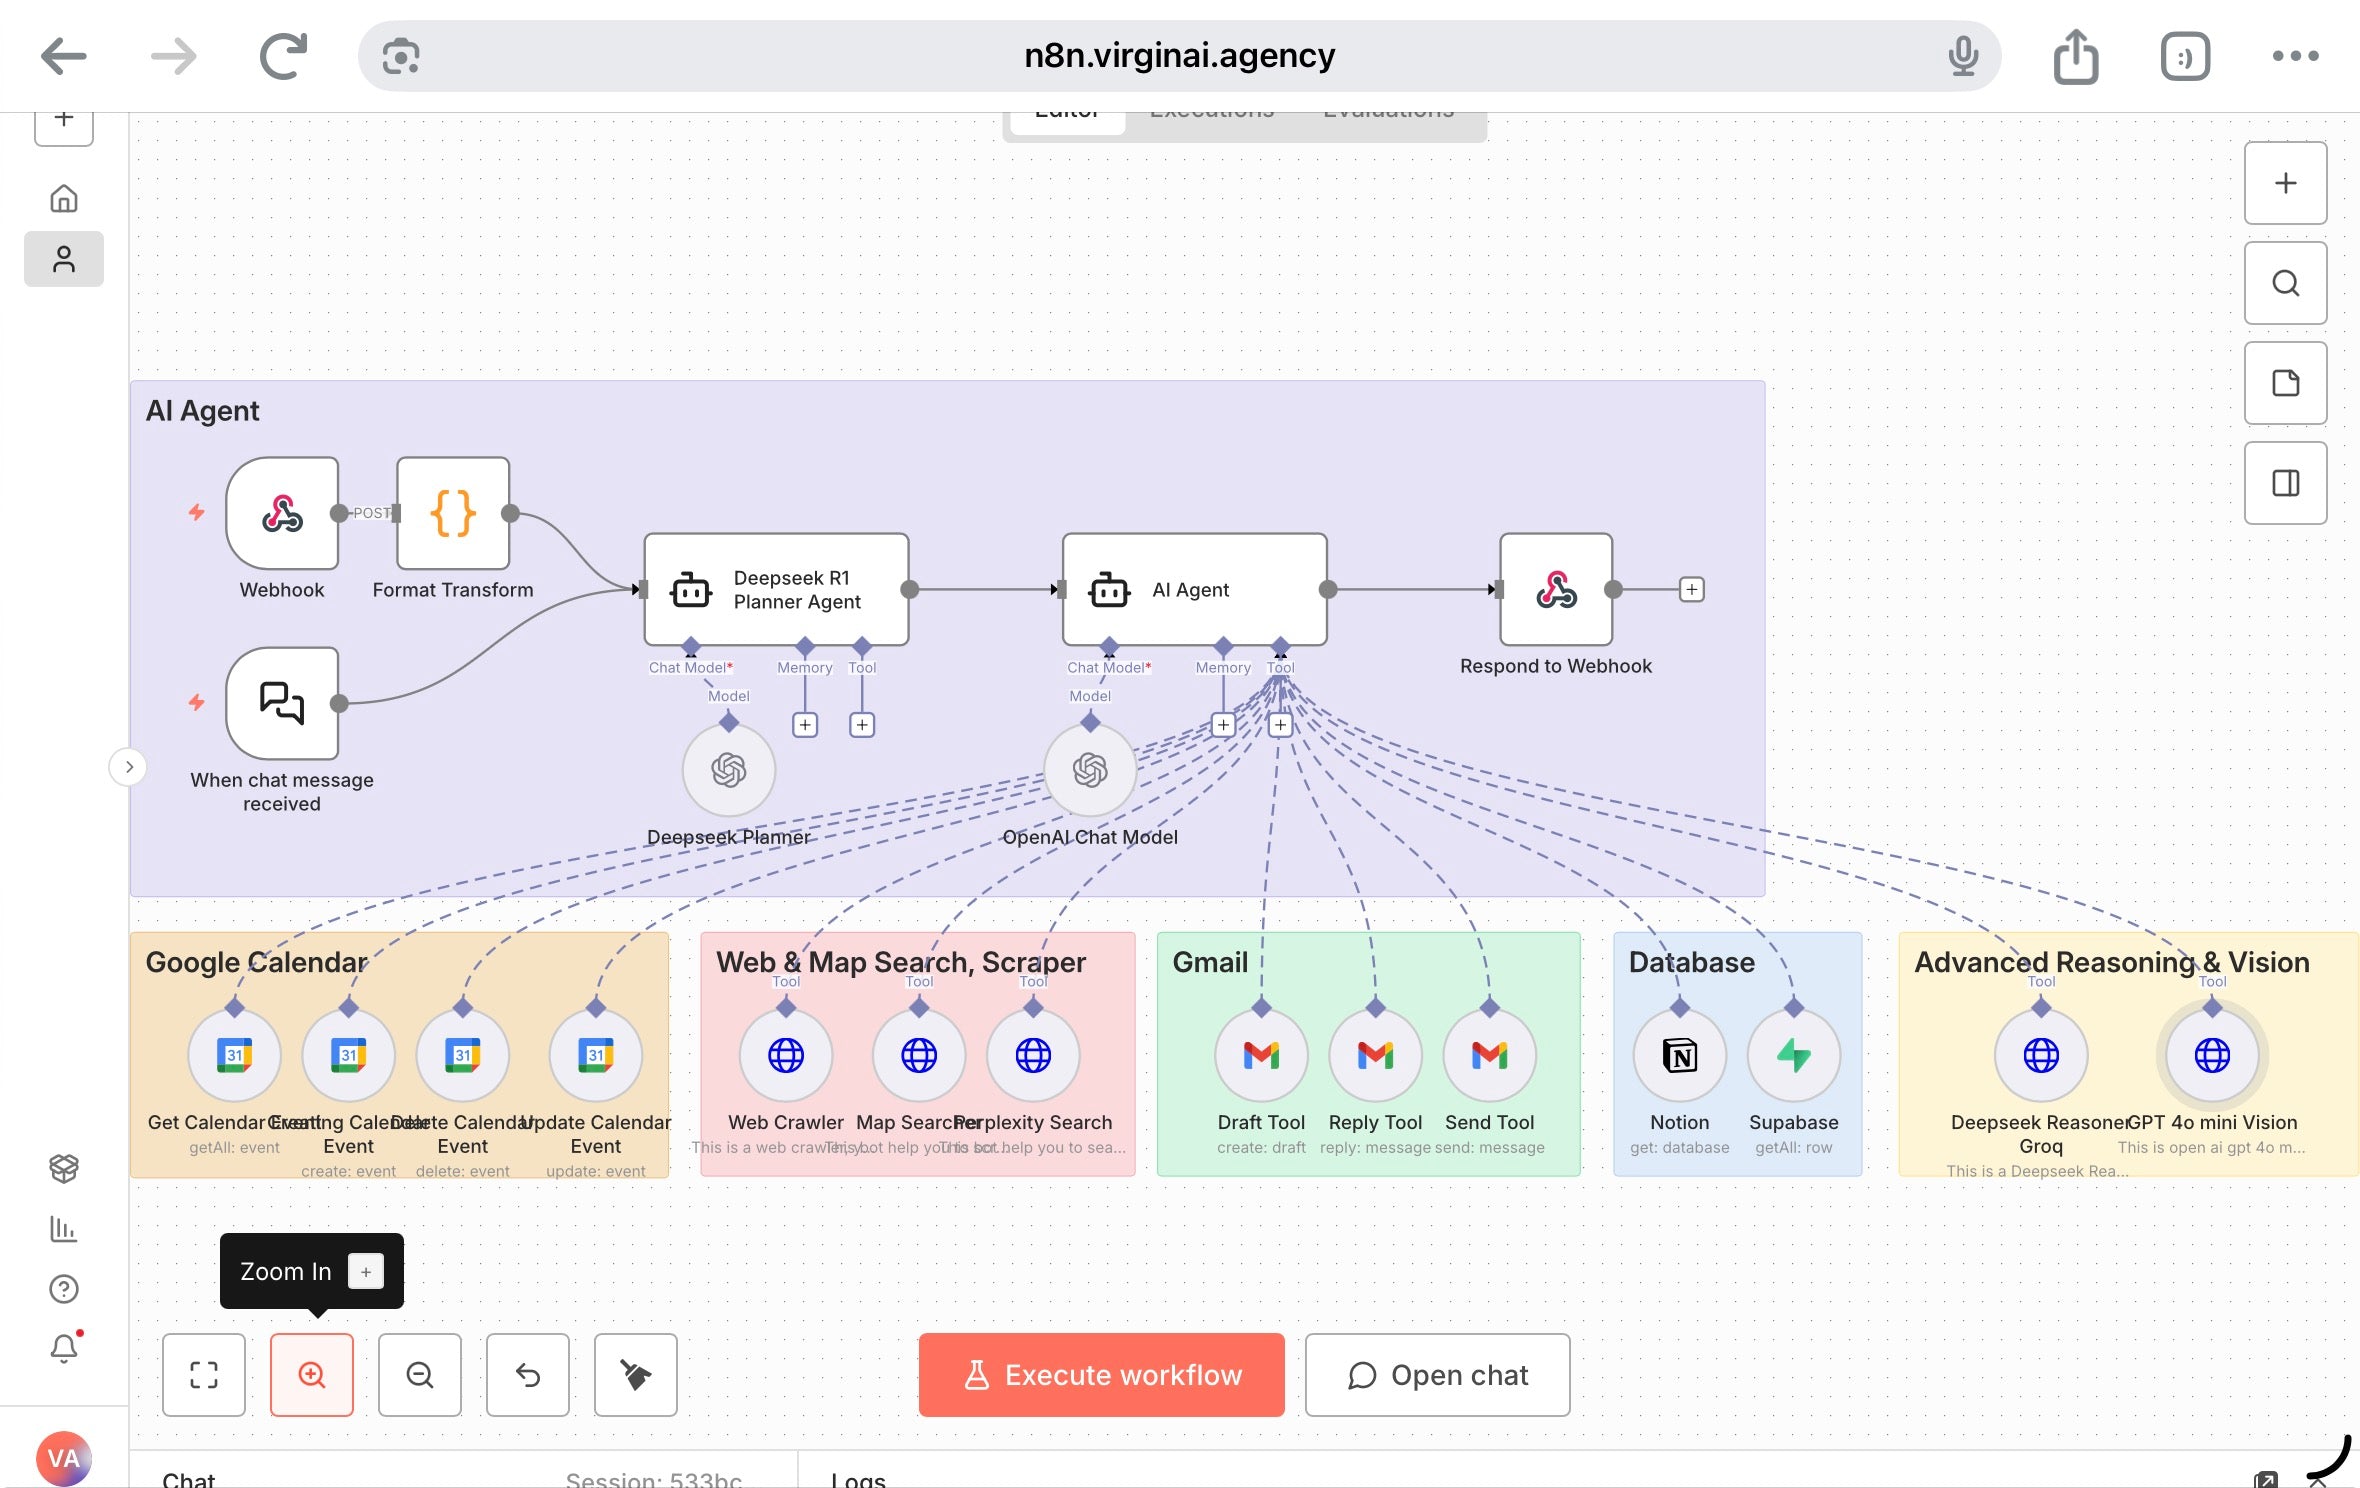Open the Webhook trigger node
Screen dimensions: 2360x1488
click(283, 515)
